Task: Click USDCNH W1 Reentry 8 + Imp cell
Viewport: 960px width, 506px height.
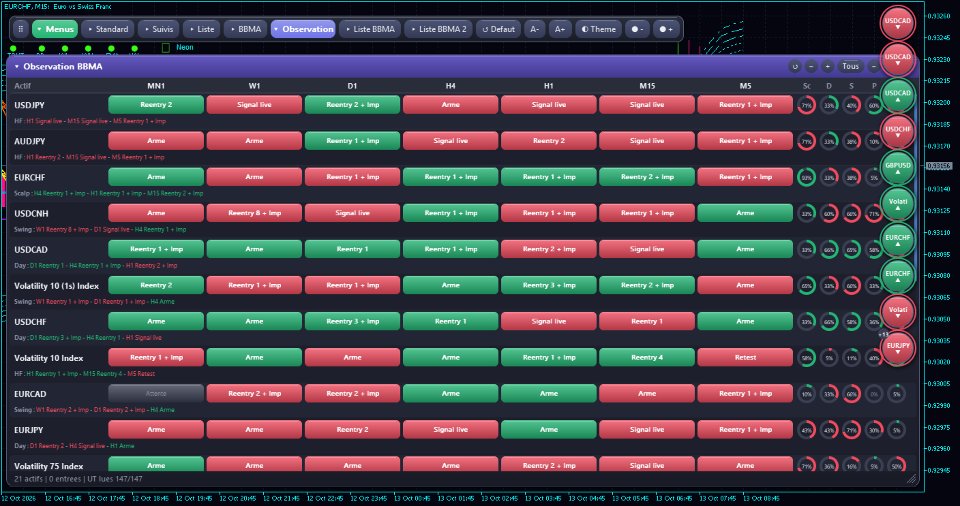Action: (254, 213)
